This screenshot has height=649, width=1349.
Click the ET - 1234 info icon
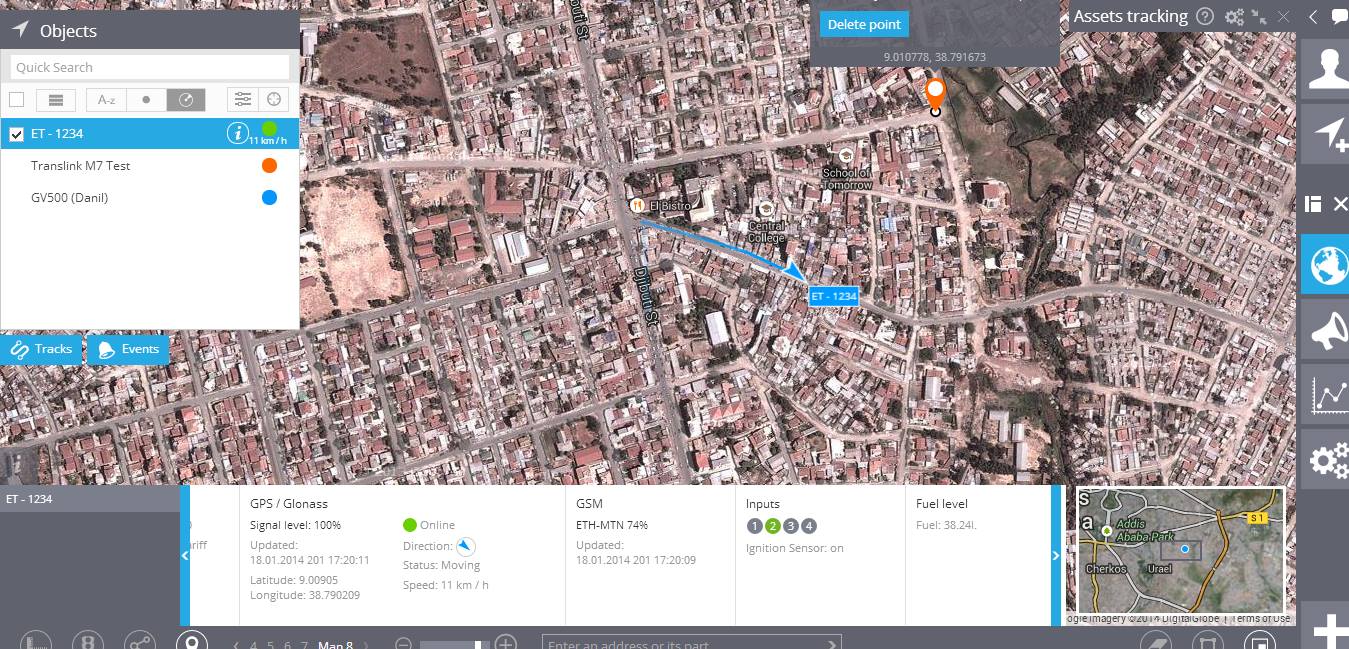point(237,133)
